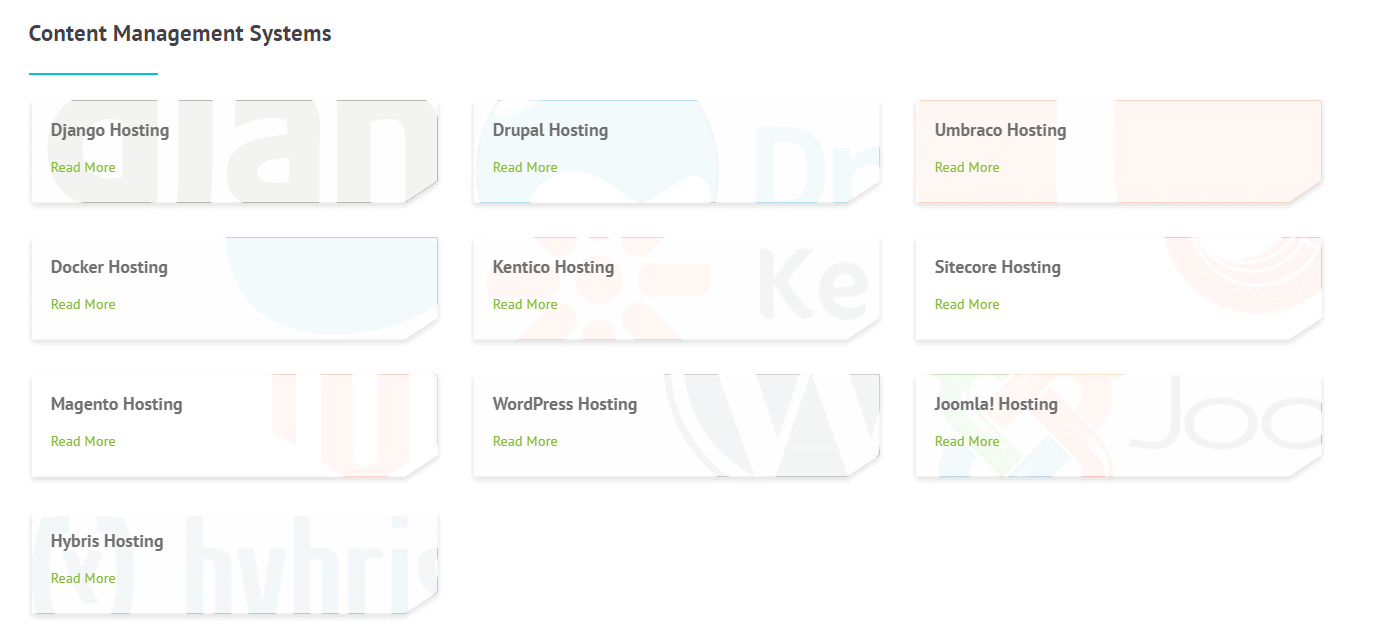Follow Umbraco Hosting's Read More link
The image size is (1376, 638).
967,167
